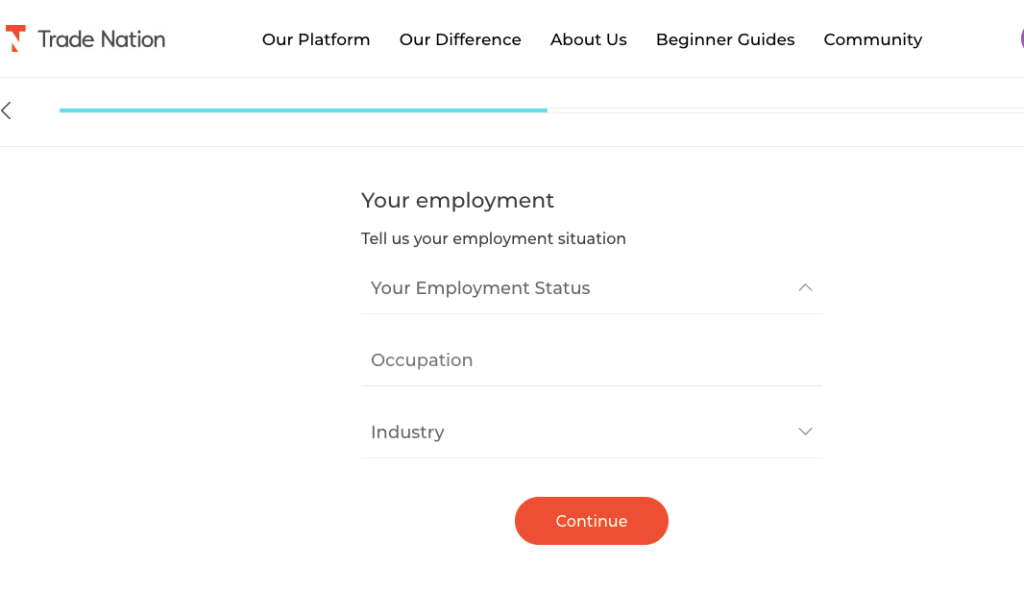Open the Our Difference menu

click(x=460, y=40)
